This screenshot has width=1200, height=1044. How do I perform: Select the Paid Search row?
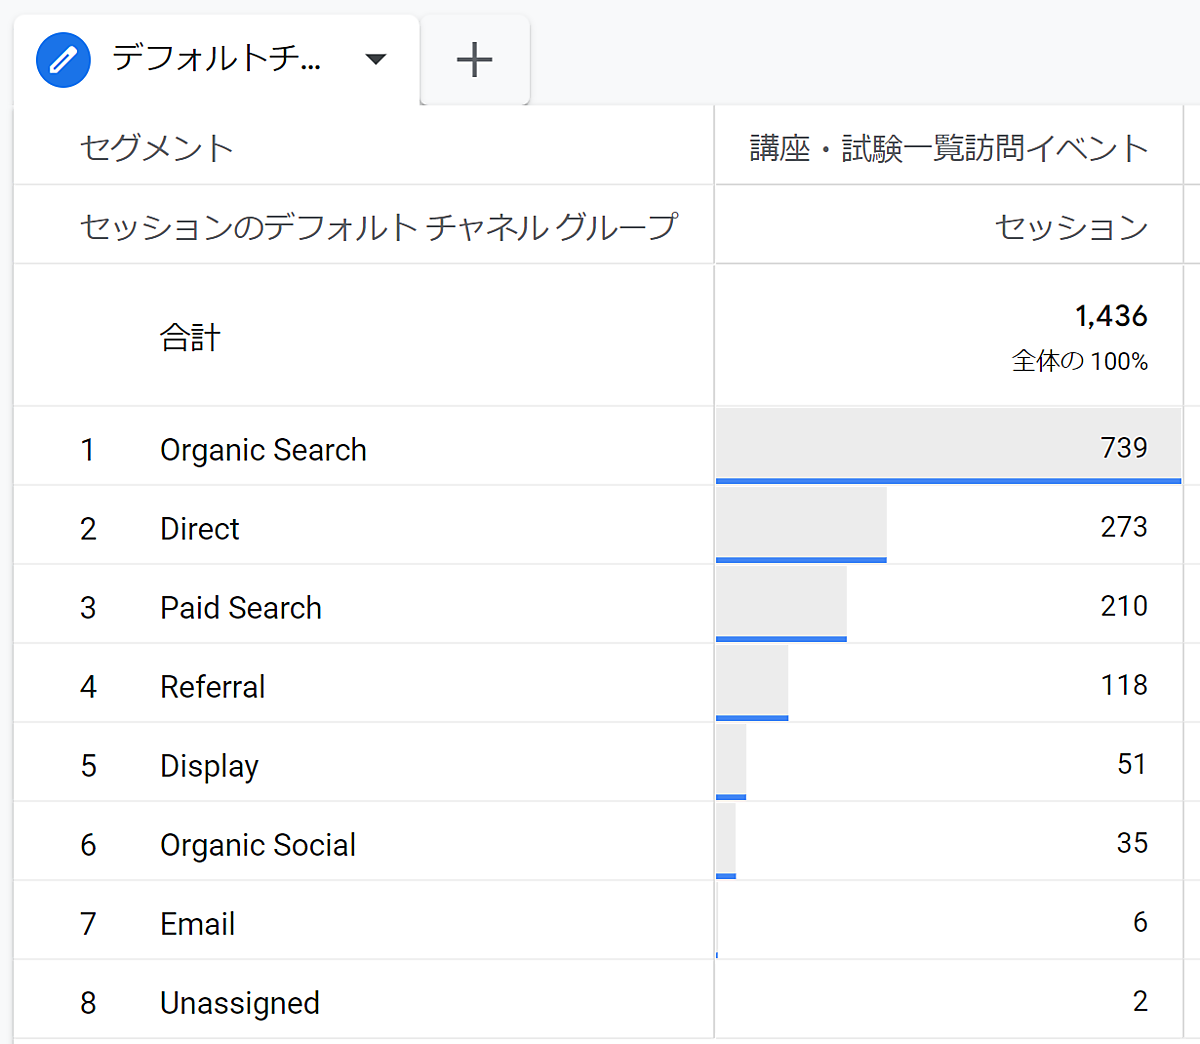click(x=241, y=608)
